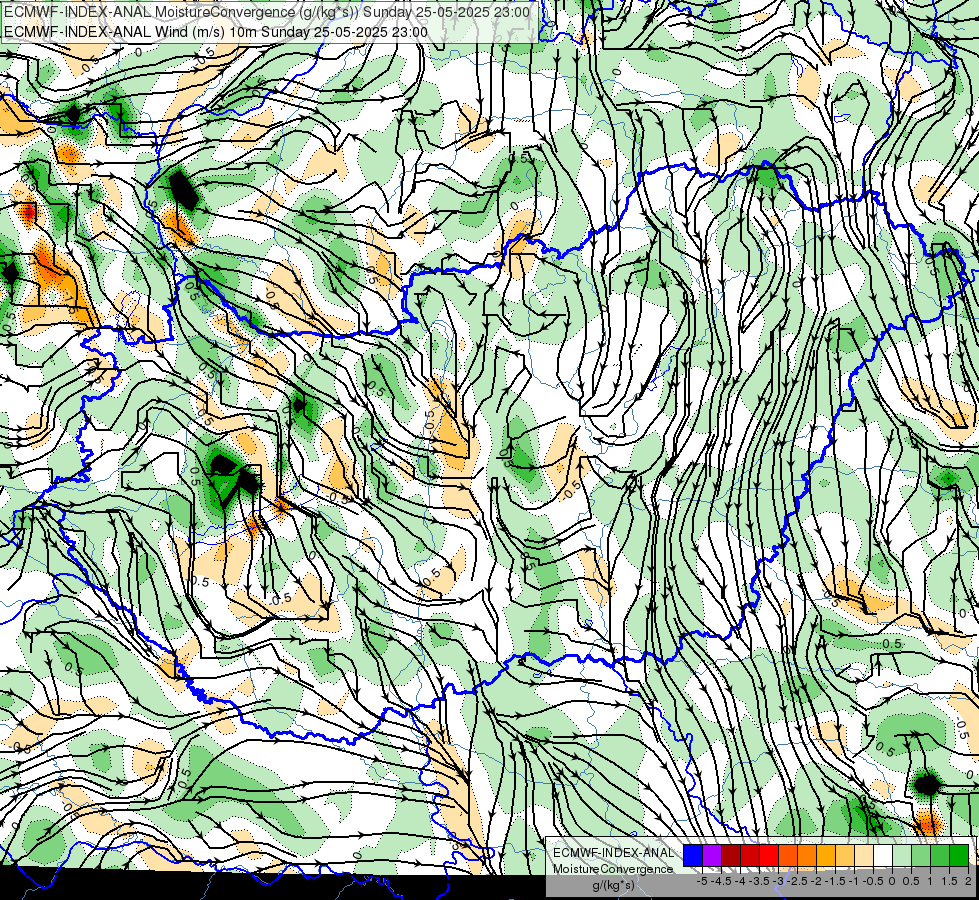Click the pale peach legend swatch

pyautogui.click(x=863, y=856)
